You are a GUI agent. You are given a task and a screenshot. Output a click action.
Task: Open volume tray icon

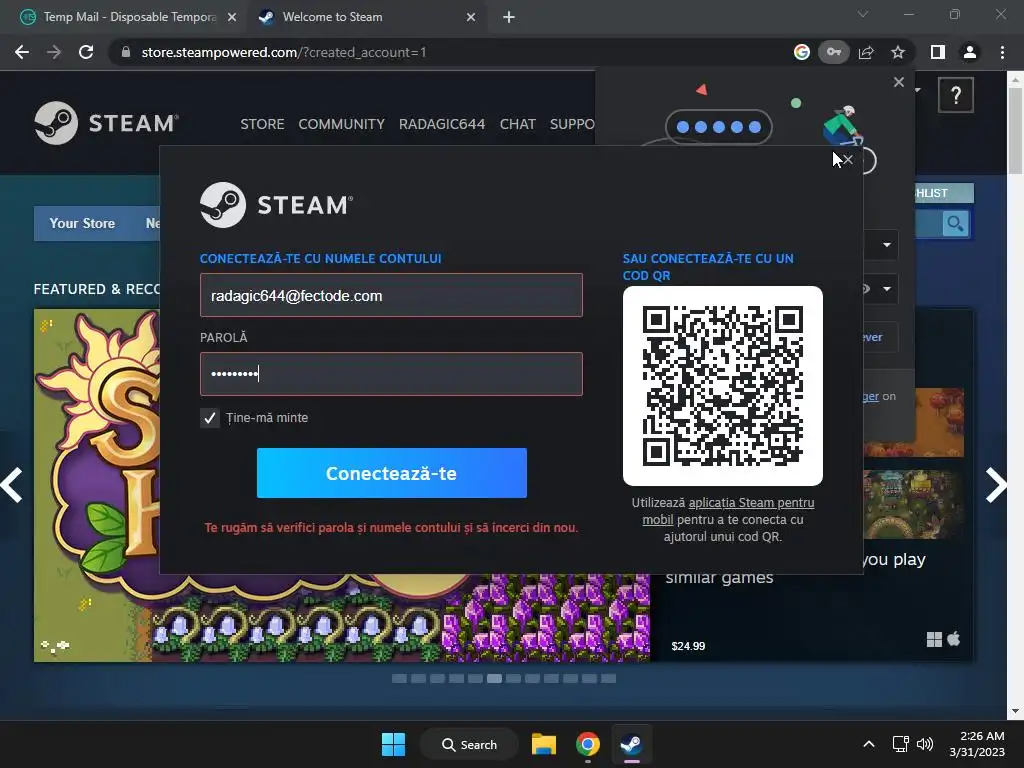tap(925, 744)
